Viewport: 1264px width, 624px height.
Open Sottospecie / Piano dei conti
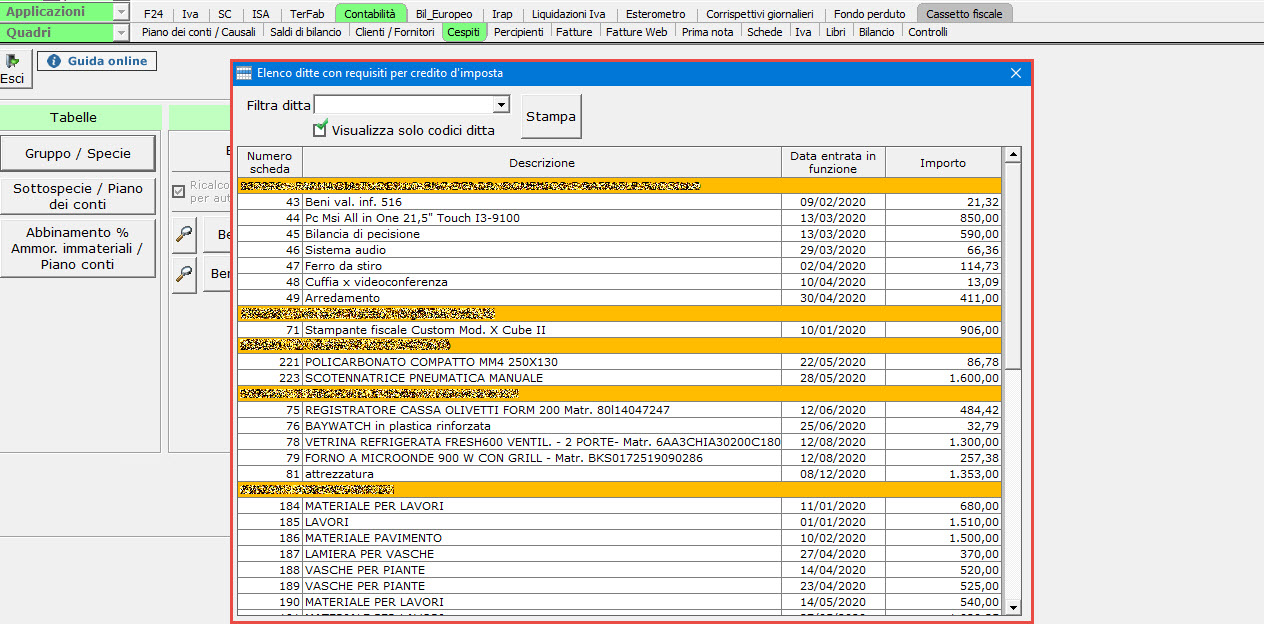click(x=77, y=196)
